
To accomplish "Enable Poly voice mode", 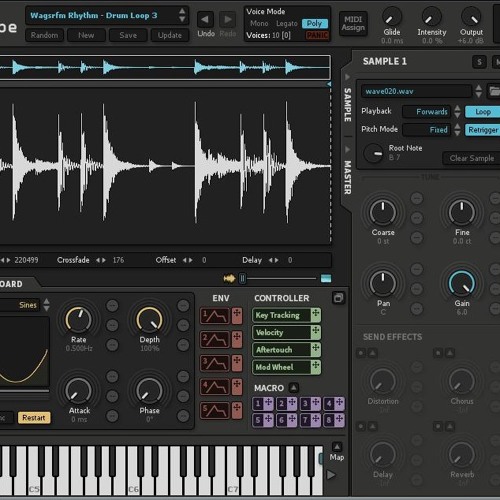I will click(x=315, y=23).
